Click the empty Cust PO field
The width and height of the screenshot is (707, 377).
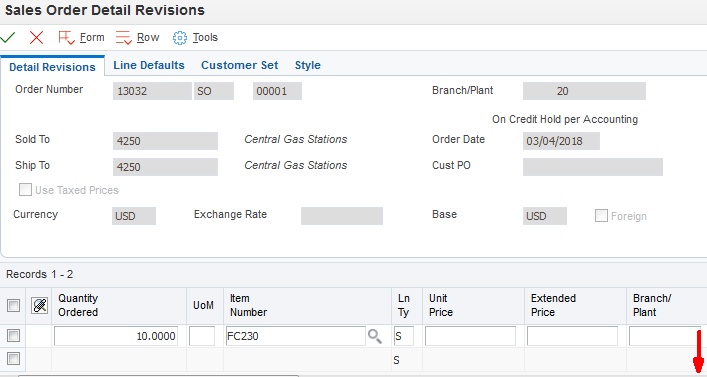[x=593, y=167]
